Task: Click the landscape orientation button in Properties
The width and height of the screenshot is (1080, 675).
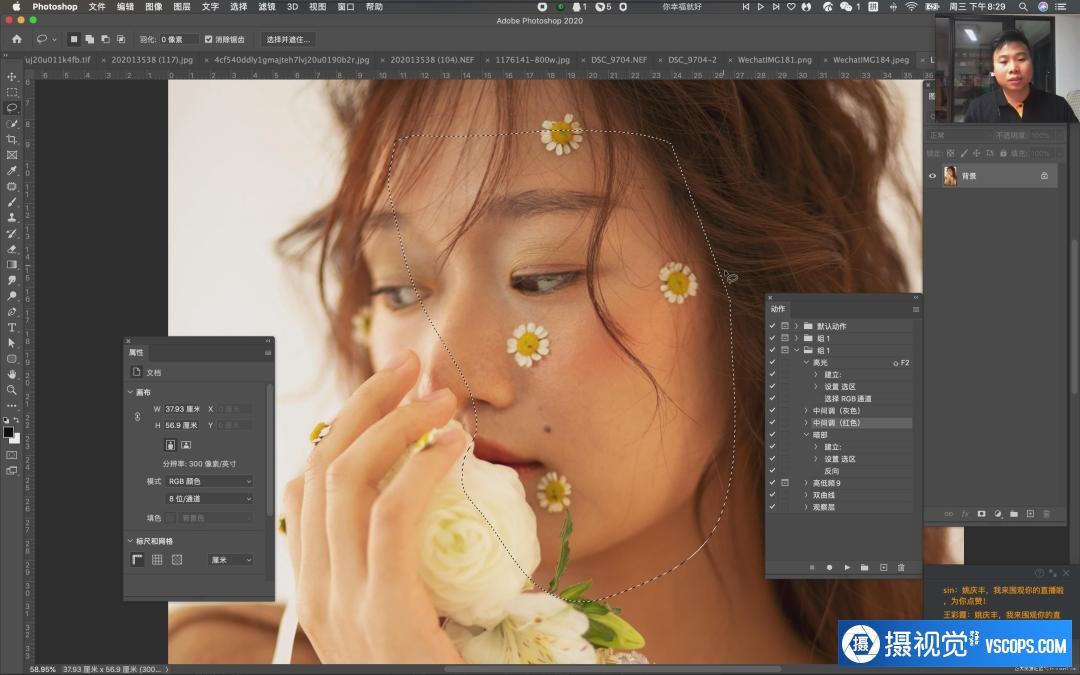Action: (186, 445)
